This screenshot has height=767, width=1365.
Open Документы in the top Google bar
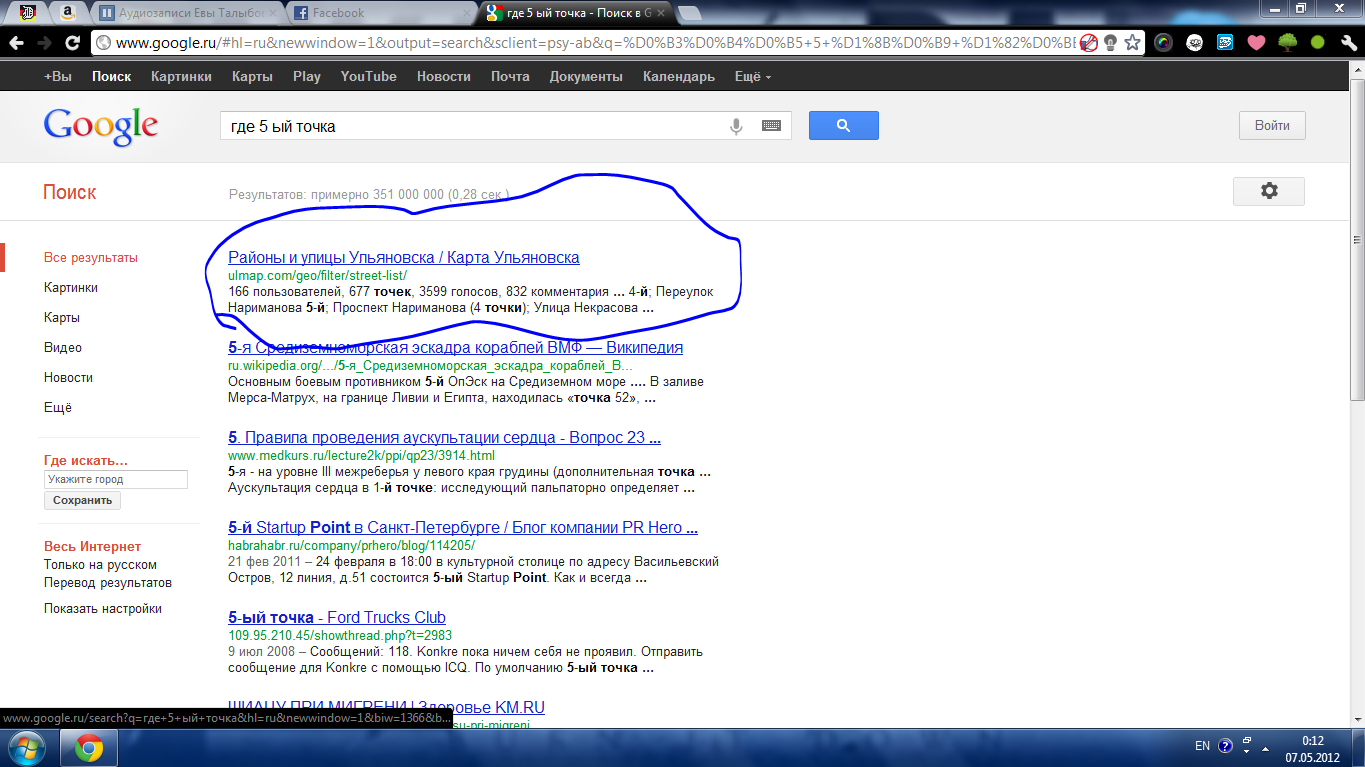point(586,76)
